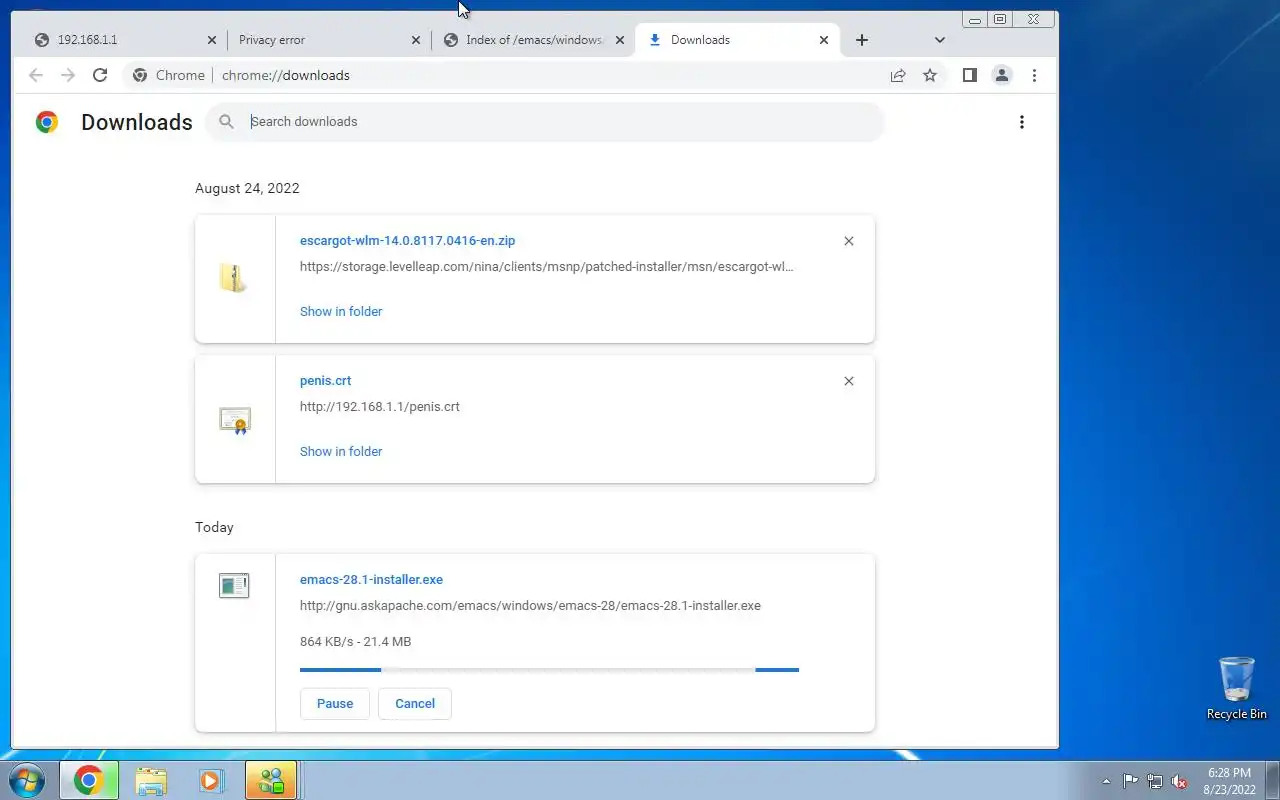
Task: Toggle the browser side panel
Action: tap(969, 75)
